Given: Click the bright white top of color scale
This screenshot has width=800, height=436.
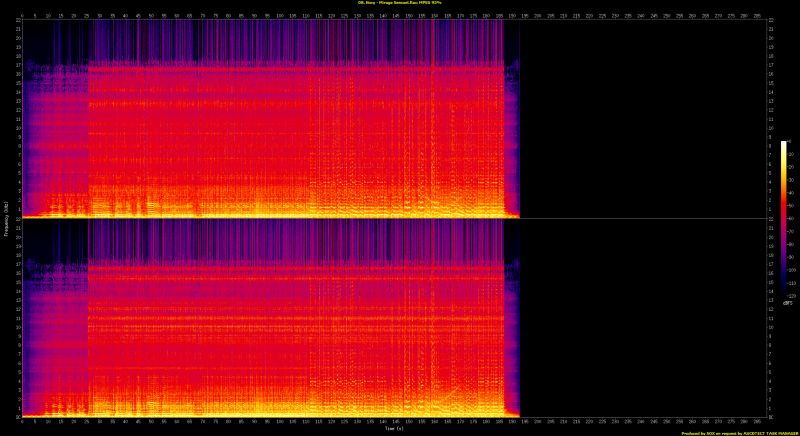Looking at the screenshot, I should pyautogui.click(x=783, y=144).
